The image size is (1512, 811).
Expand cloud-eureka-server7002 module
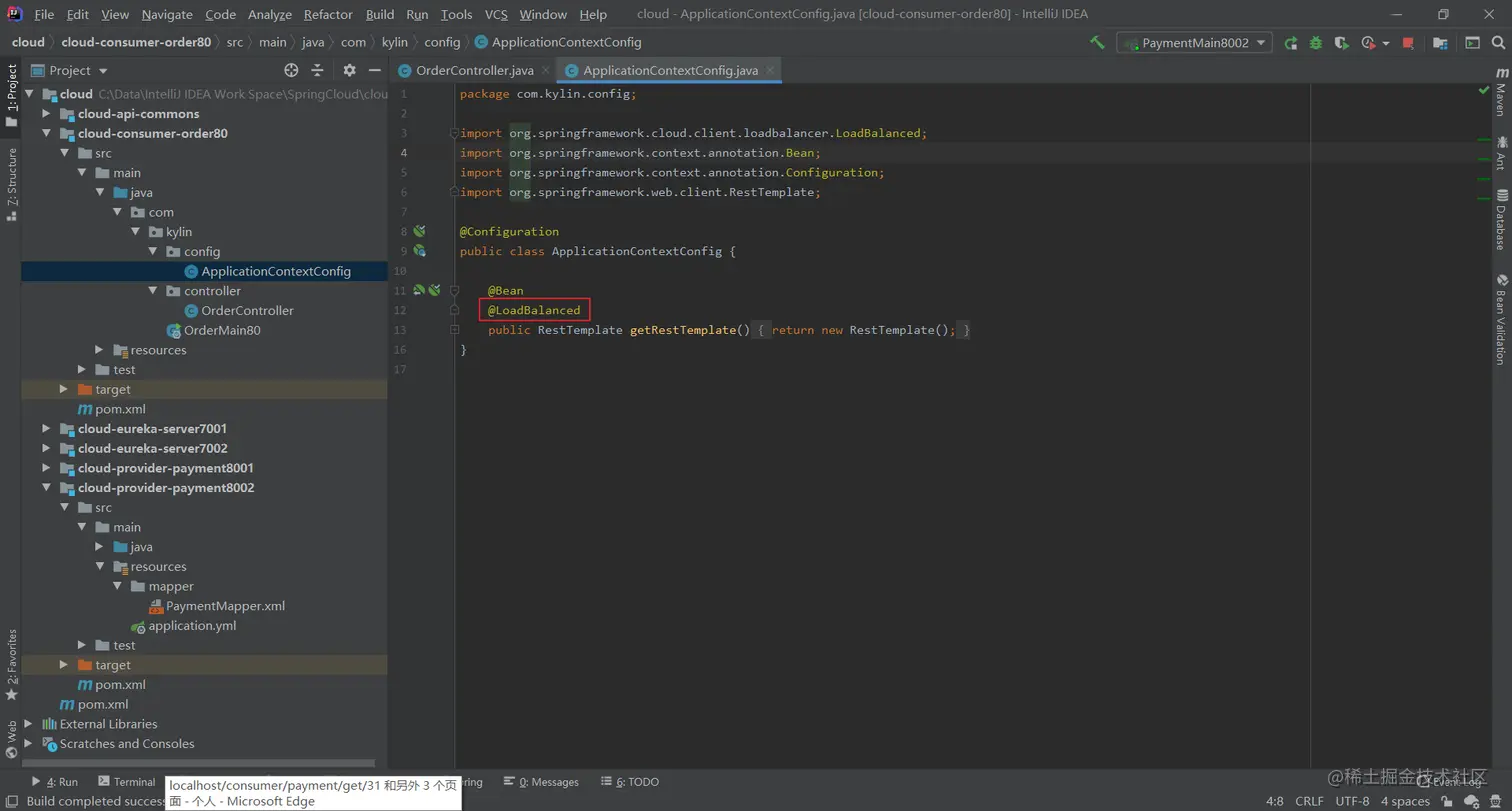click(x=46, y=448)
